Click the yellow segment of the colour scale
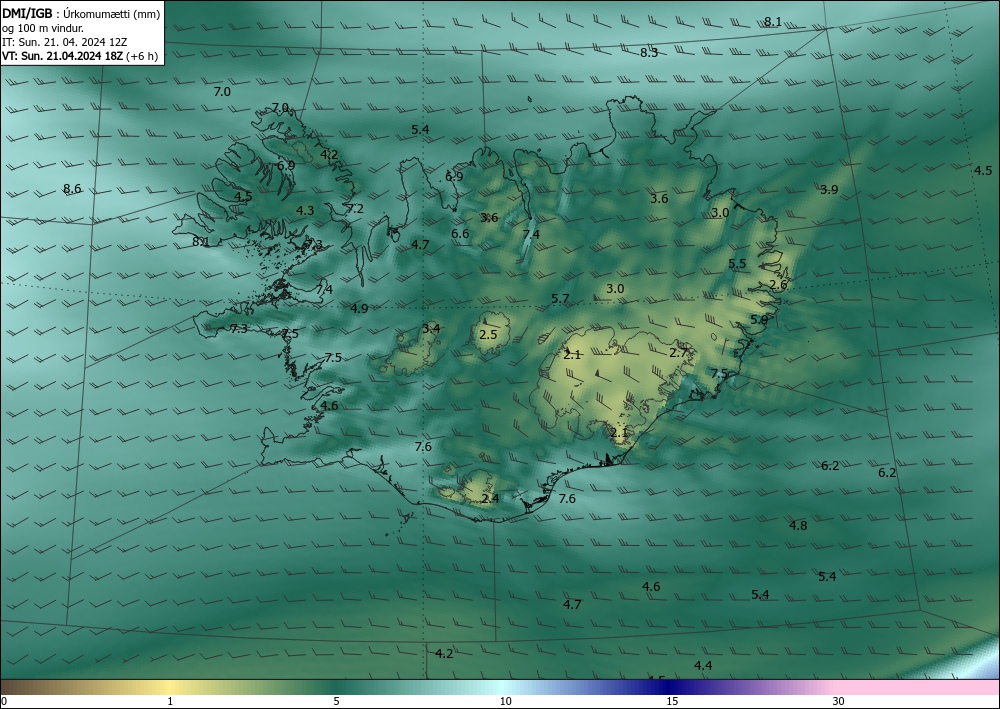Viewport: 1000px width, 709px height. (x=170, y=687)
